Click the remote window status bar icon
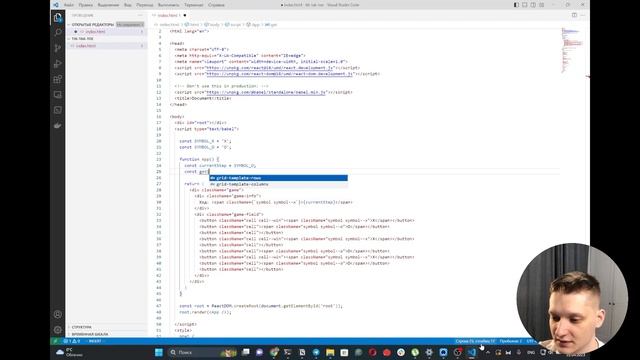640x360 pixels. 55,341
